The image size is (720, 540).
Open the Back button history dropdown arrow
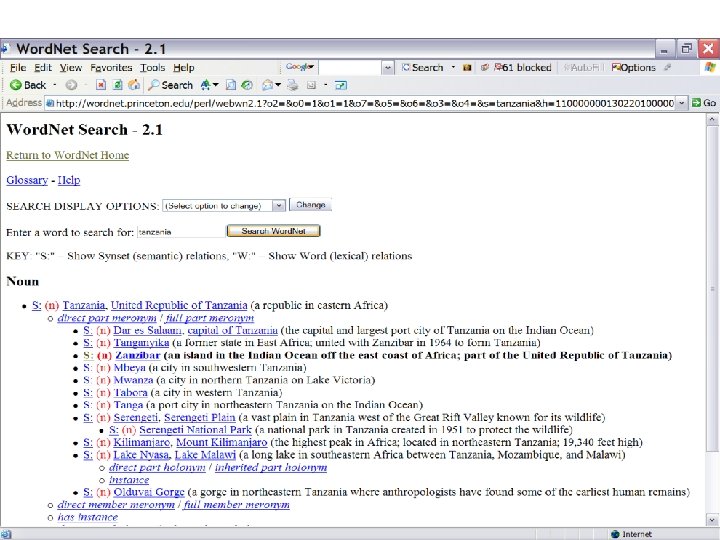[x=55, y=85]
